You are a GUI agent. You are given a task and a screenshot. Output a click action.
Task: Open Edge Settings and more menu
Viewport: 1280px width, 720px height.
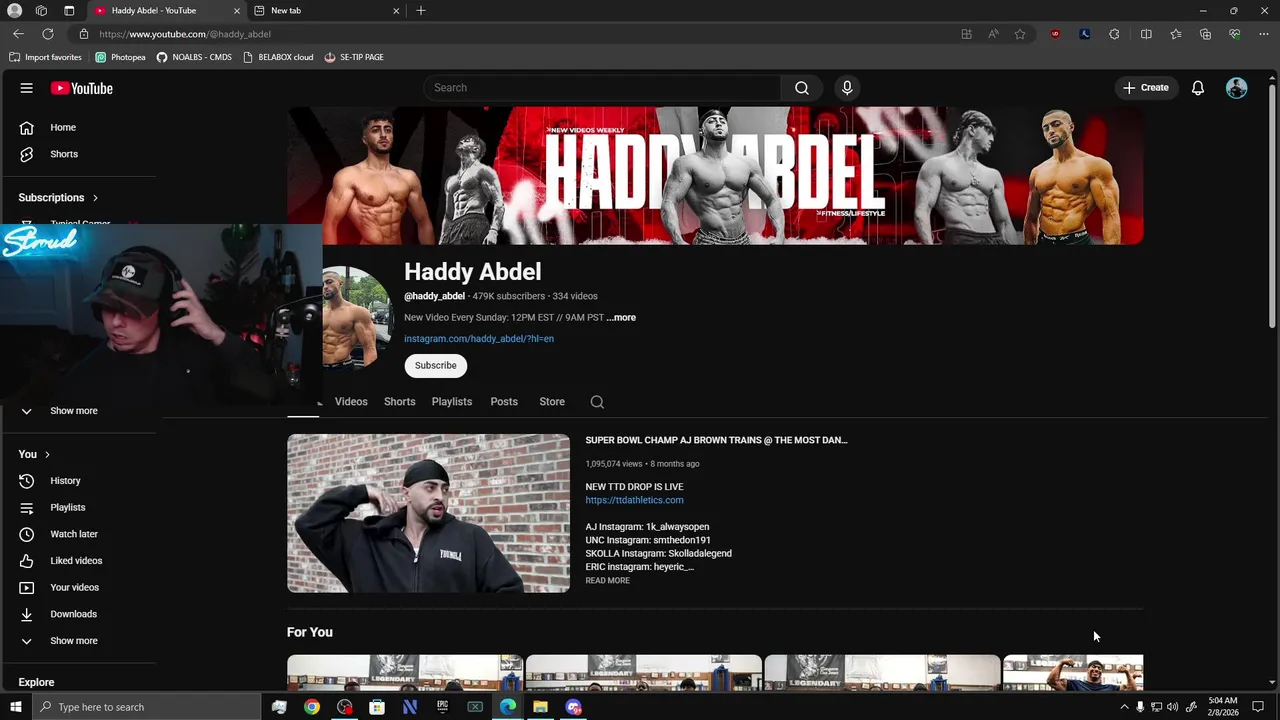pyautogui.click(x=1262, y=34)
